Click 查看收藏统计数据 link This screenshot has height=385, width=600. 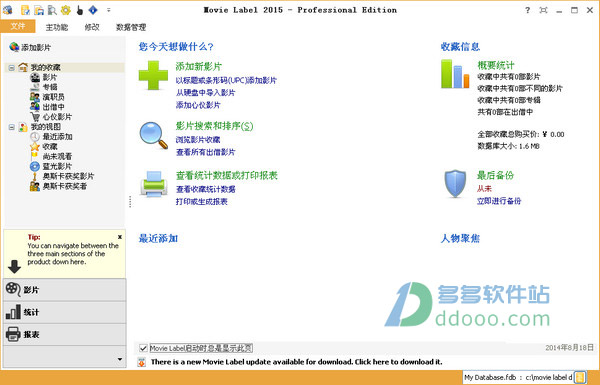205,189
